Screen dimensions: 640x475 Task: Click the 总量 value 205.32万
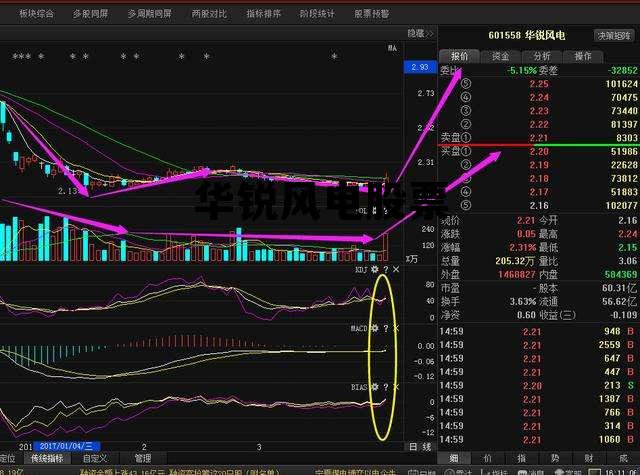coord(515,261)
